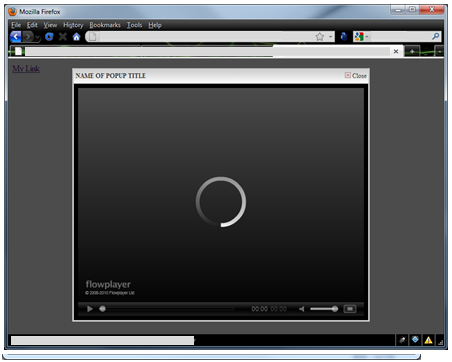
Task: Start playback with the play button
Action: (90, 309)
